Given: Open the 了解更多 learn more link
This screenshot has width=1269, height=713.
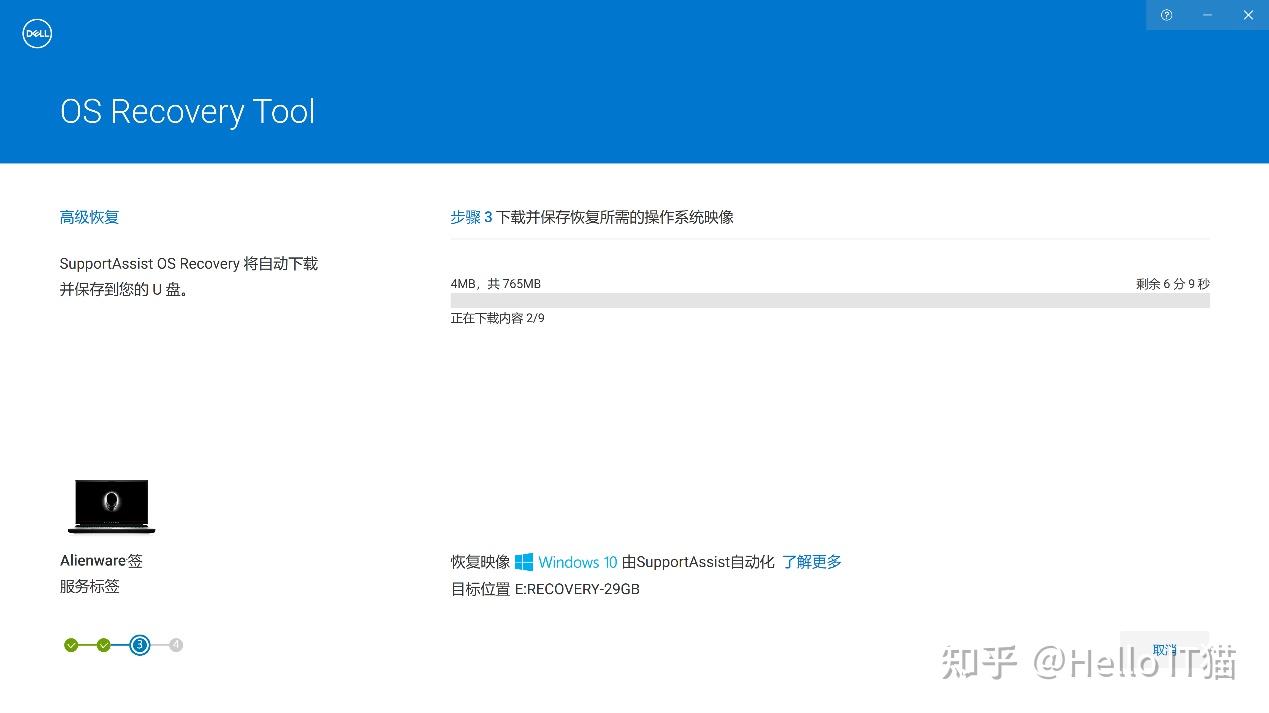Looking at the screenshot, I should point(810,561).
